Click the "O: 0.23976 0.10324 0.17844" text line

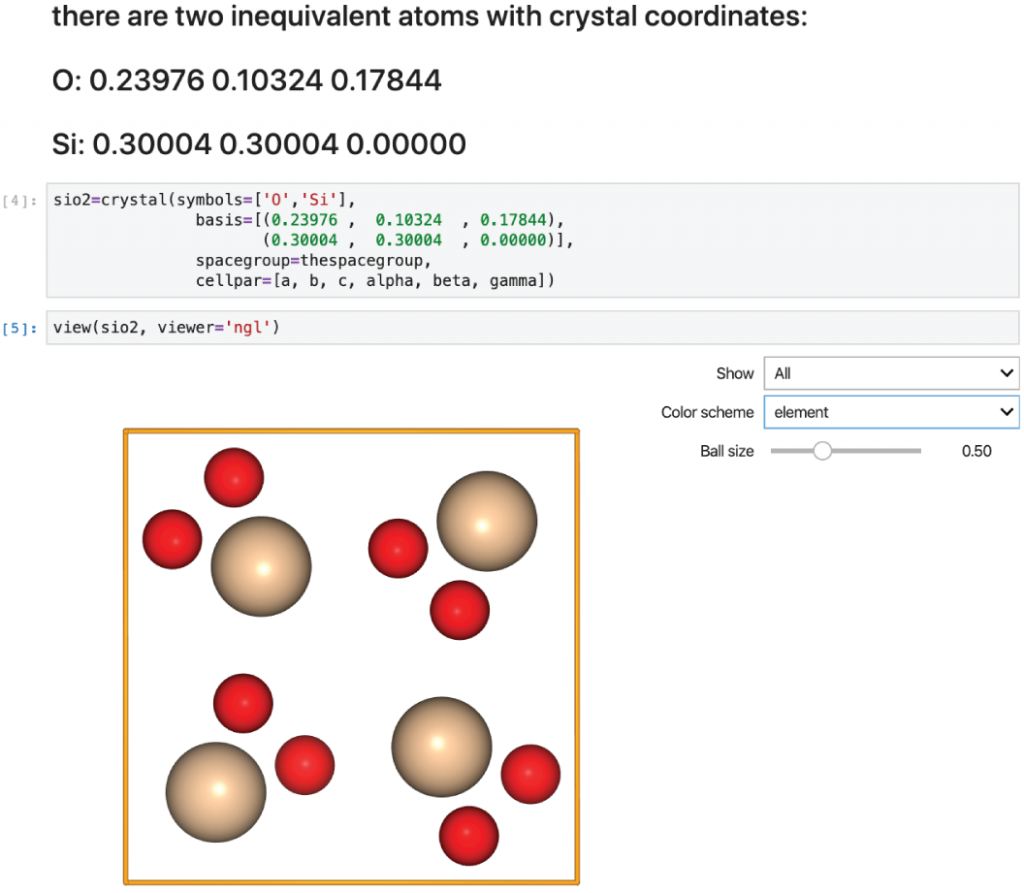click(247, 80)
